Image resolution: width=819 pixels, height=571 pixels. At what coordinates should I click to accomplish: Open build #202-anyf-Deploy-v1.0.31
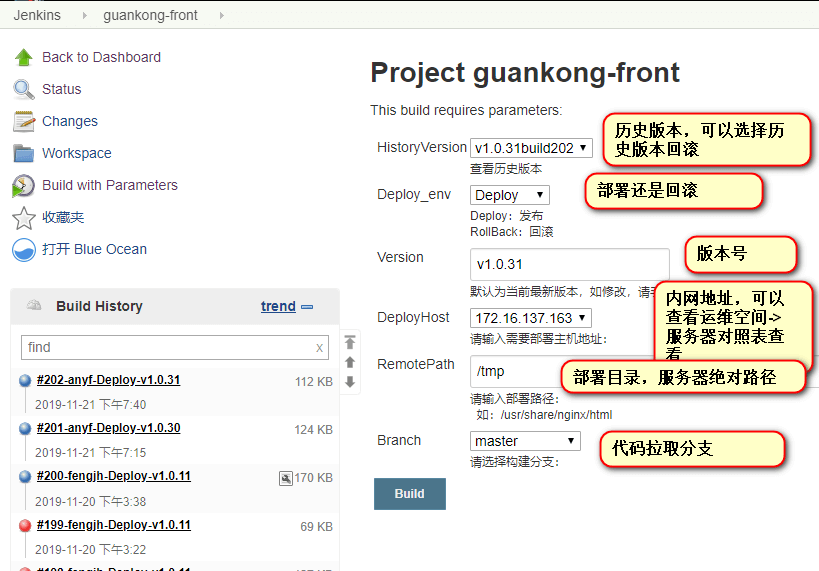(x=109, y=380)
